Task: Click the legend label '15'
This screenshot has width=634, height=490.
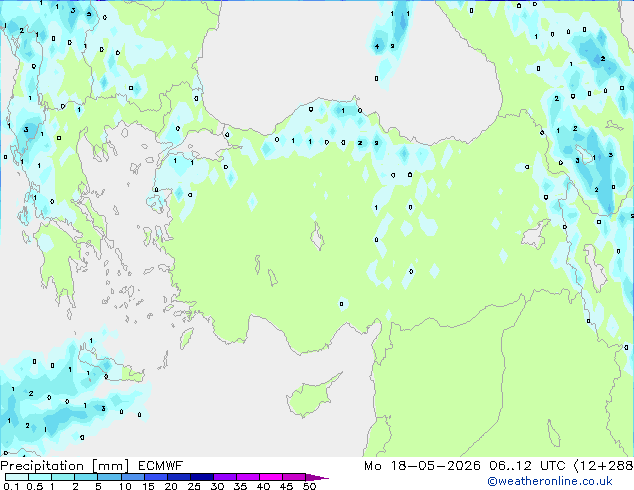Action: (x=148, y=486)
